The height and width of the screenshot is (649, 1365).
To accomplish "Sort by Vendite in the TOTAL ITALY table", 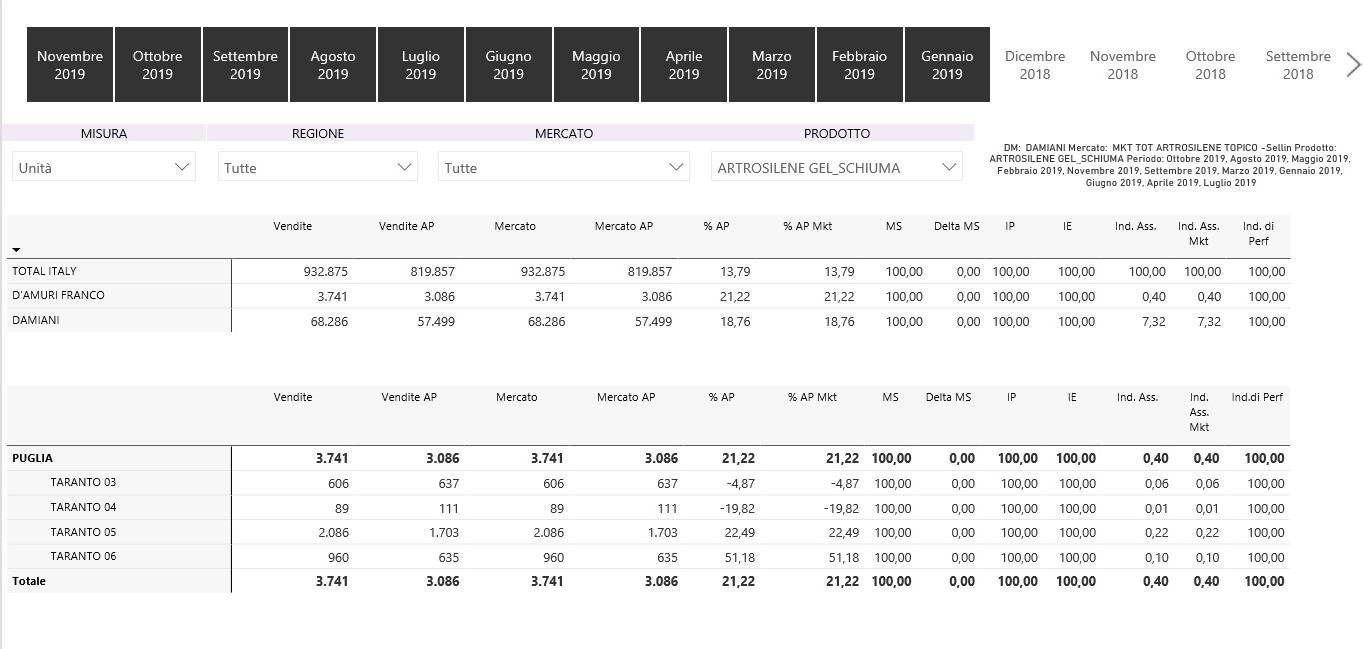I will coord(292,227).
